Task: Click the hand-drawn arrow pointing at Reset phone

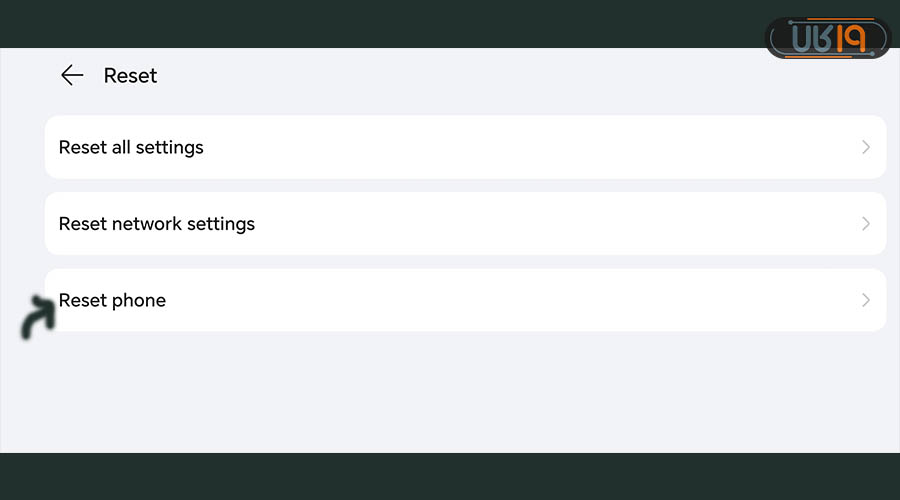Action: pyautogui.click(x=38, y=318)
